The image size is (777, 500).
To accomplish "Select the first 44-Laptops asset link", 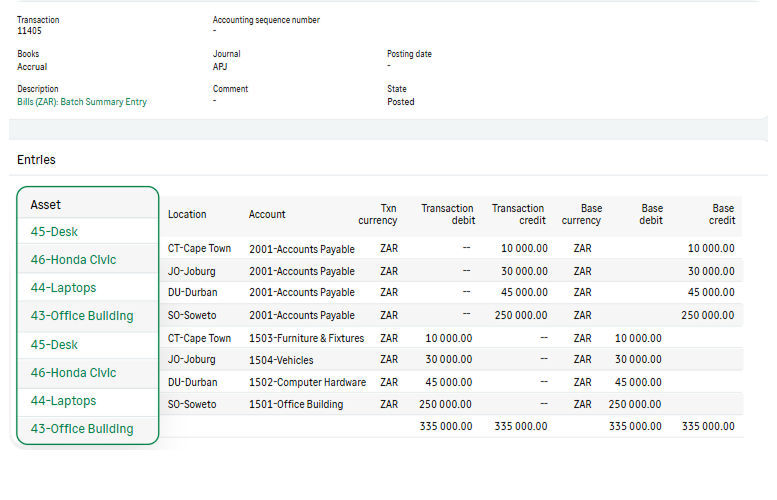I will 63,288.
